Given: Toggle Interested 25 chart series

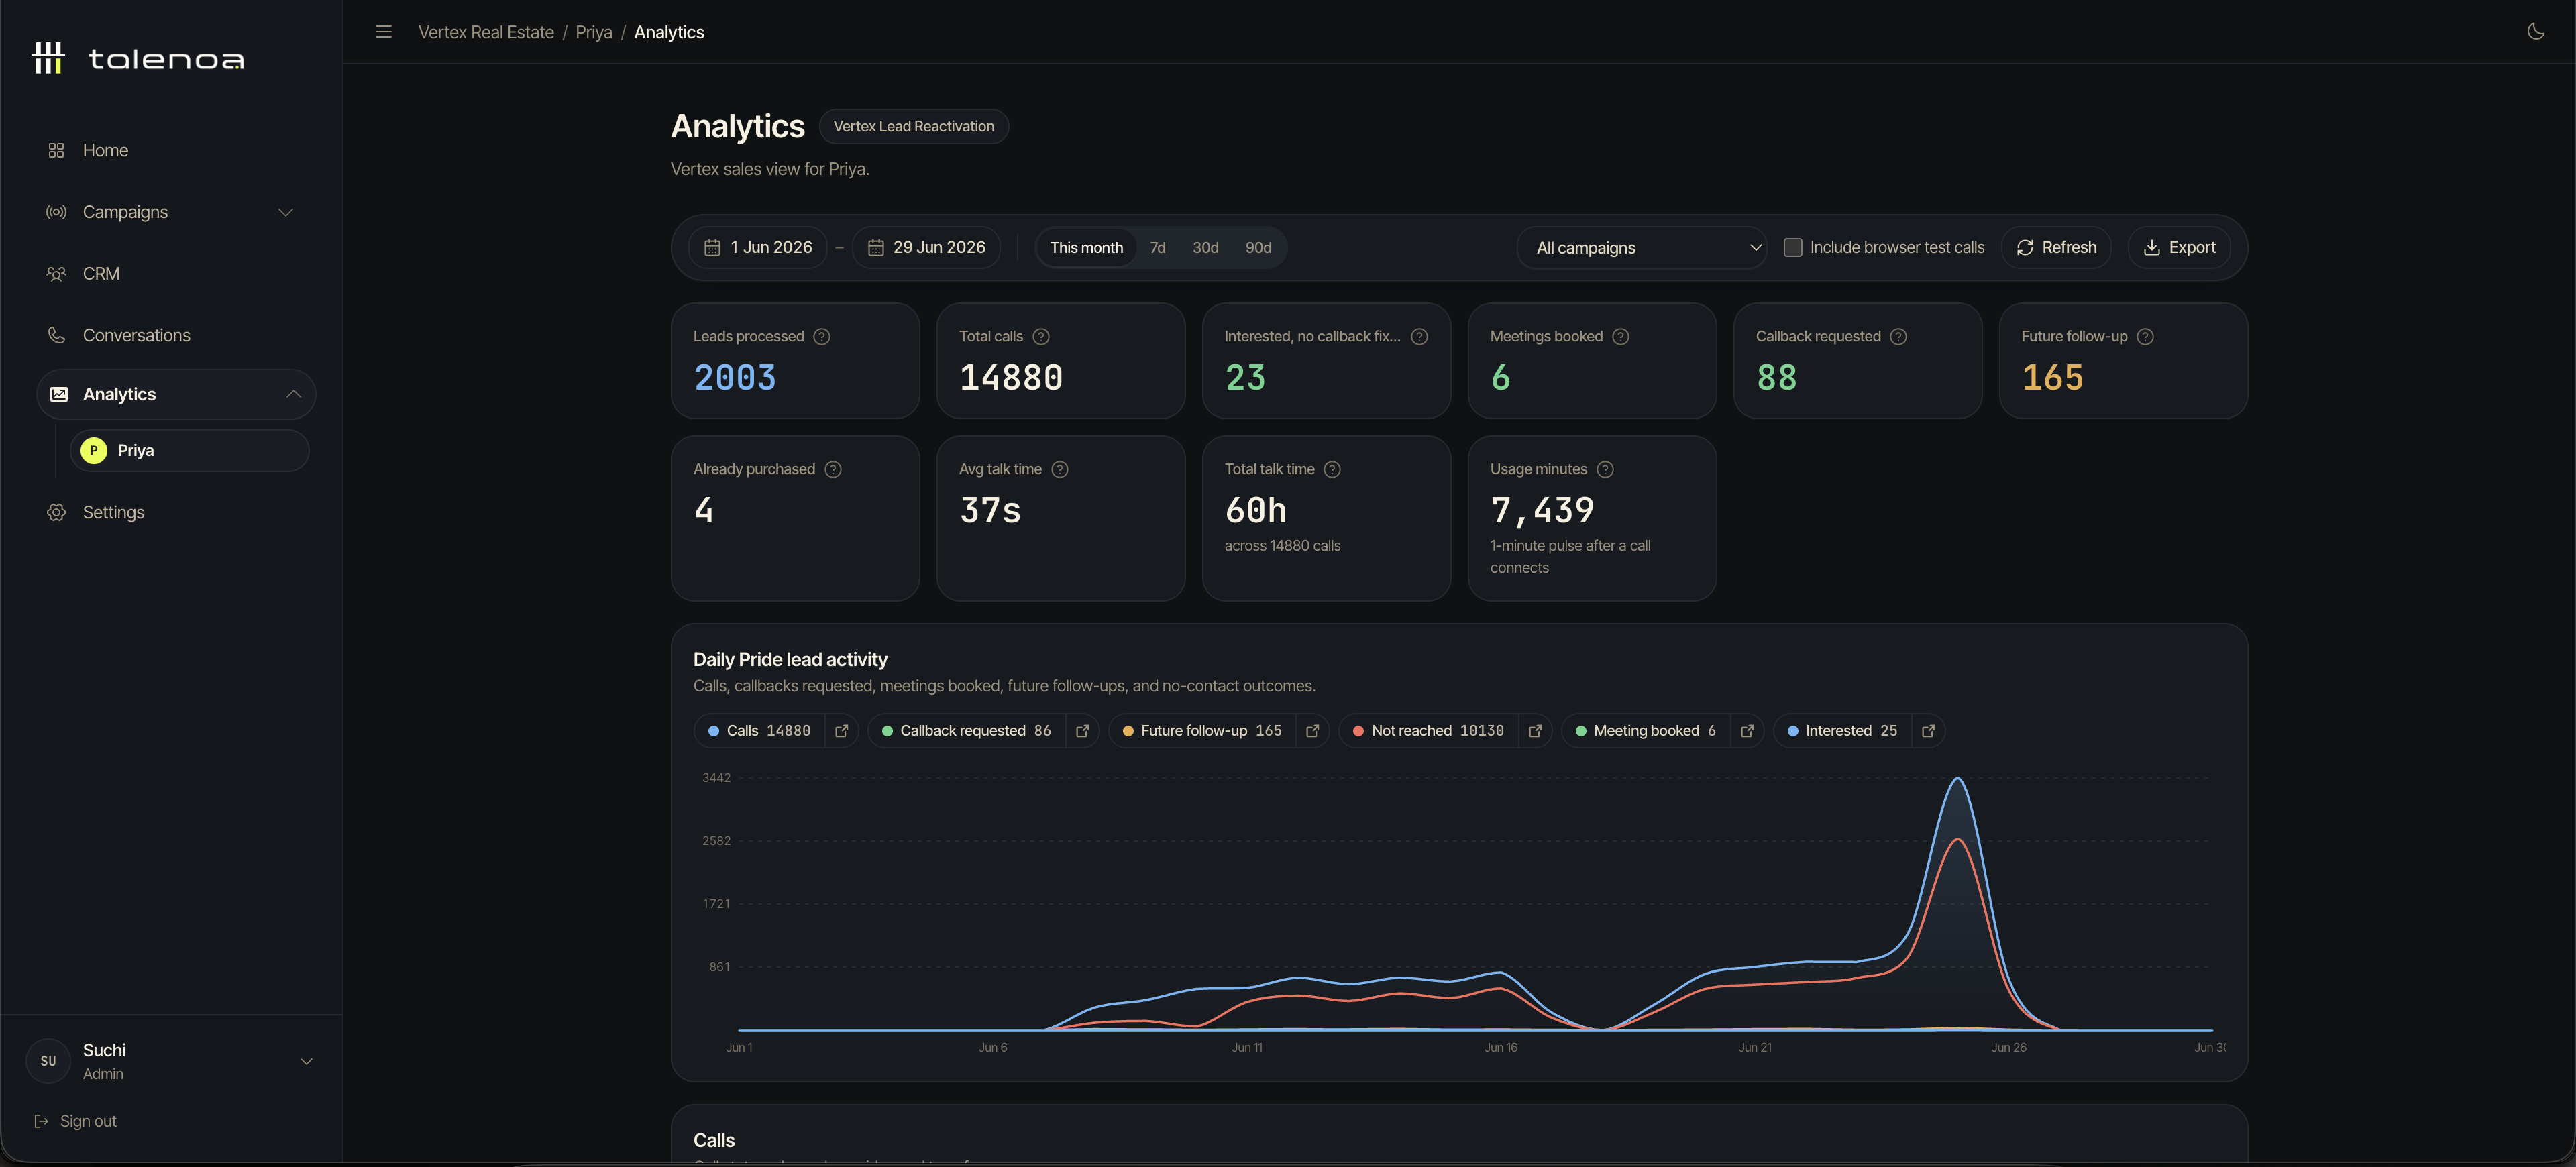Looking at the screenshot, I should tap(1842, 731).
